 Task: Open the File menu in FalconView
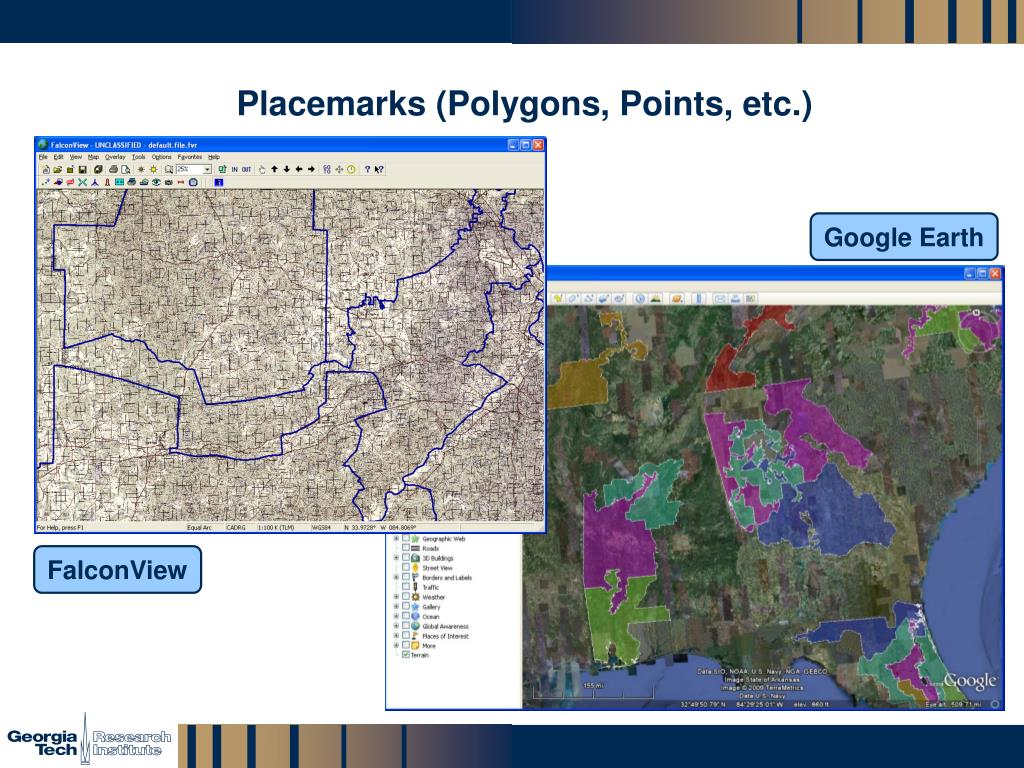tap(43, 157)
